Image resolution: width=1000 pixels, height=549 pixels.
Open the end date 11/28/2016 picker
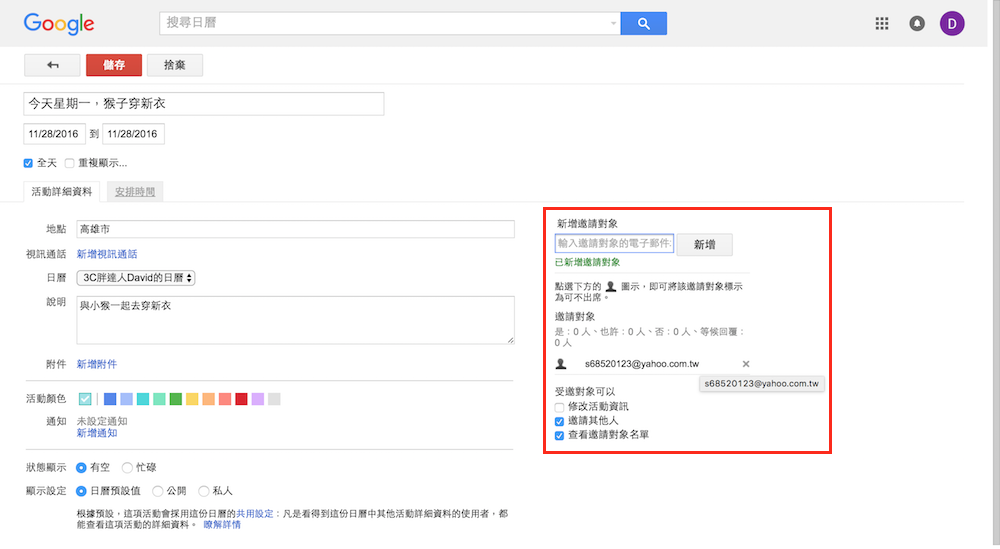pyautogui.click(x=133, y=134)
